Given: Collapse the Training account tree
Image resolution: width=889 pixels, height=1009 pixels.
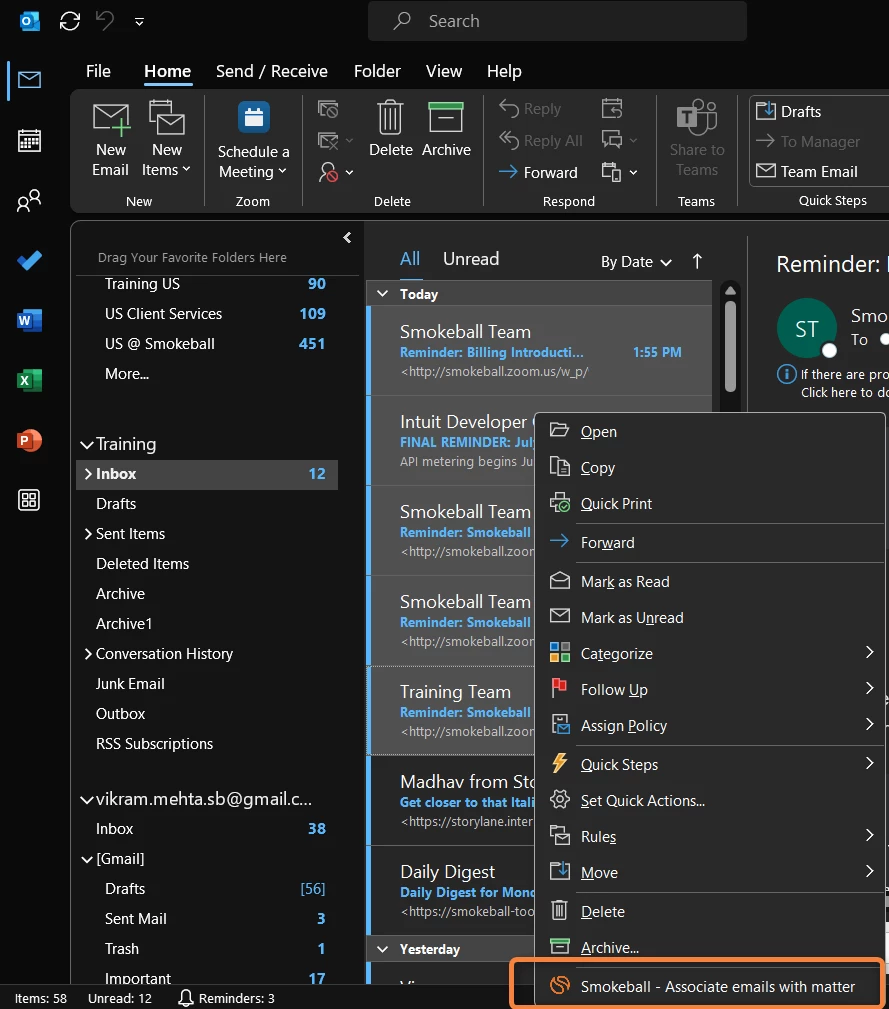Looking at the screenshot, I should pyautogui.click(x=87, y=445).
